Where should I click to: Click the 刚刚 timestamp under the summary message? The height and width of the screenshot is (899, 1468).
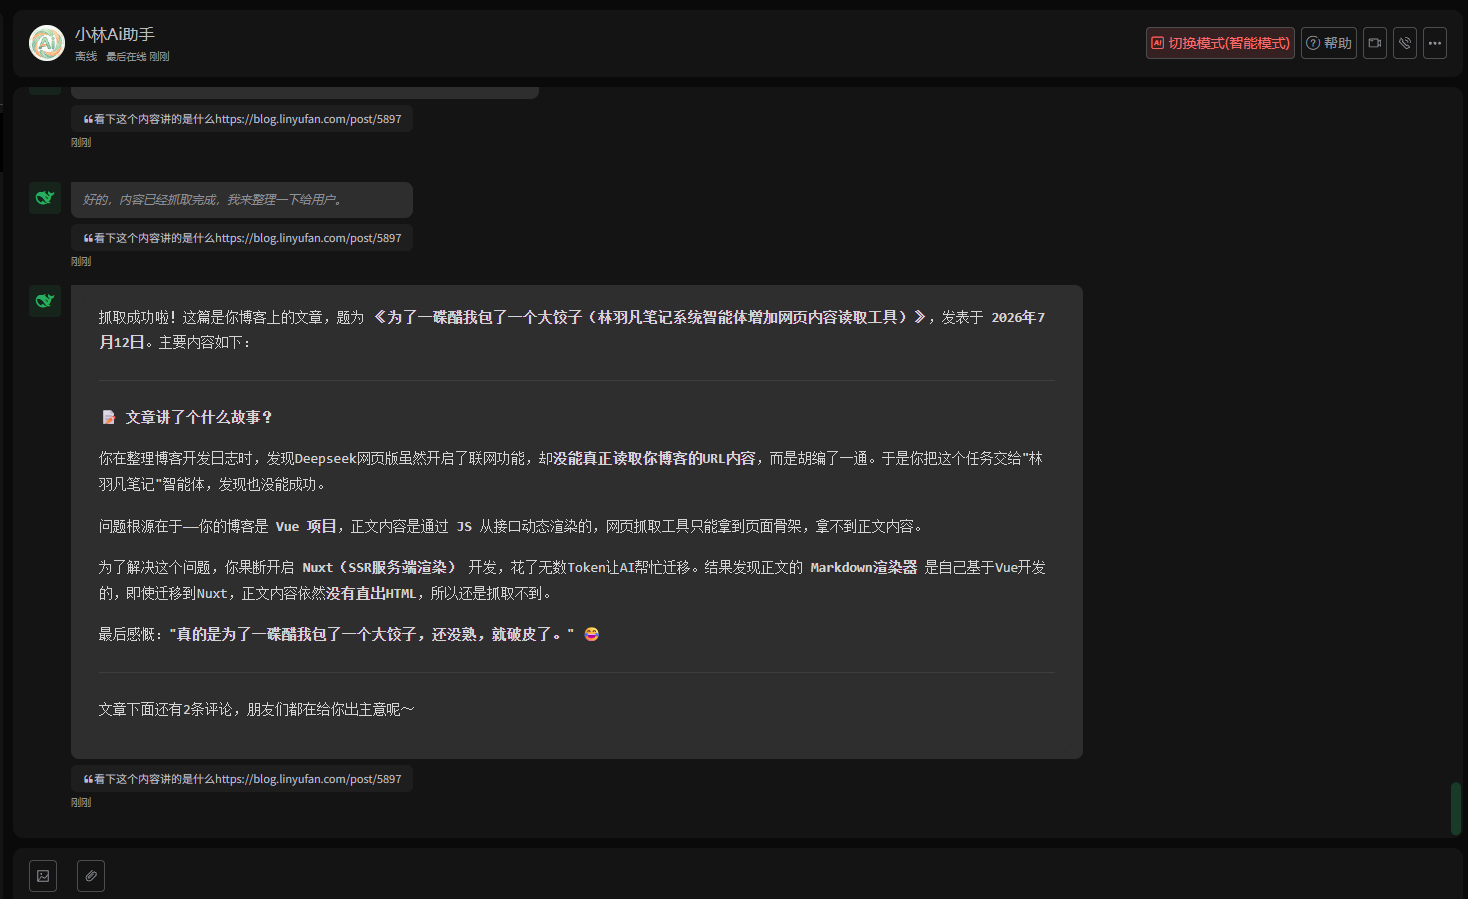pos(81,802)
